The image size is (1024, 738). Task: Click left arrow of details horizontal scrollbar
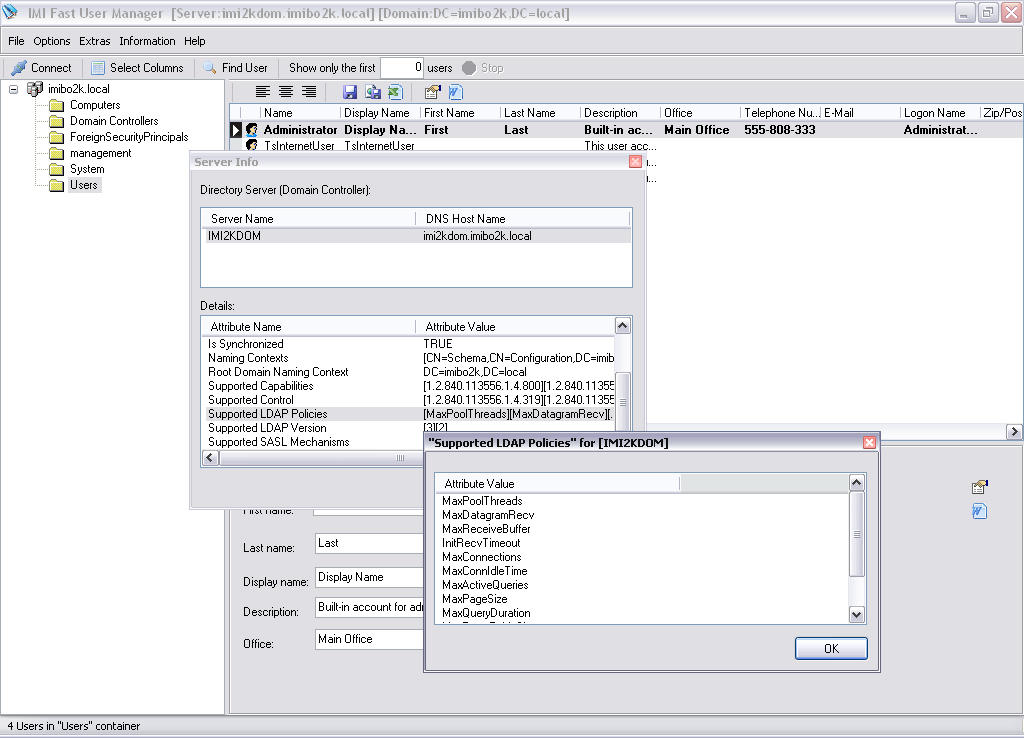[210, 458]
